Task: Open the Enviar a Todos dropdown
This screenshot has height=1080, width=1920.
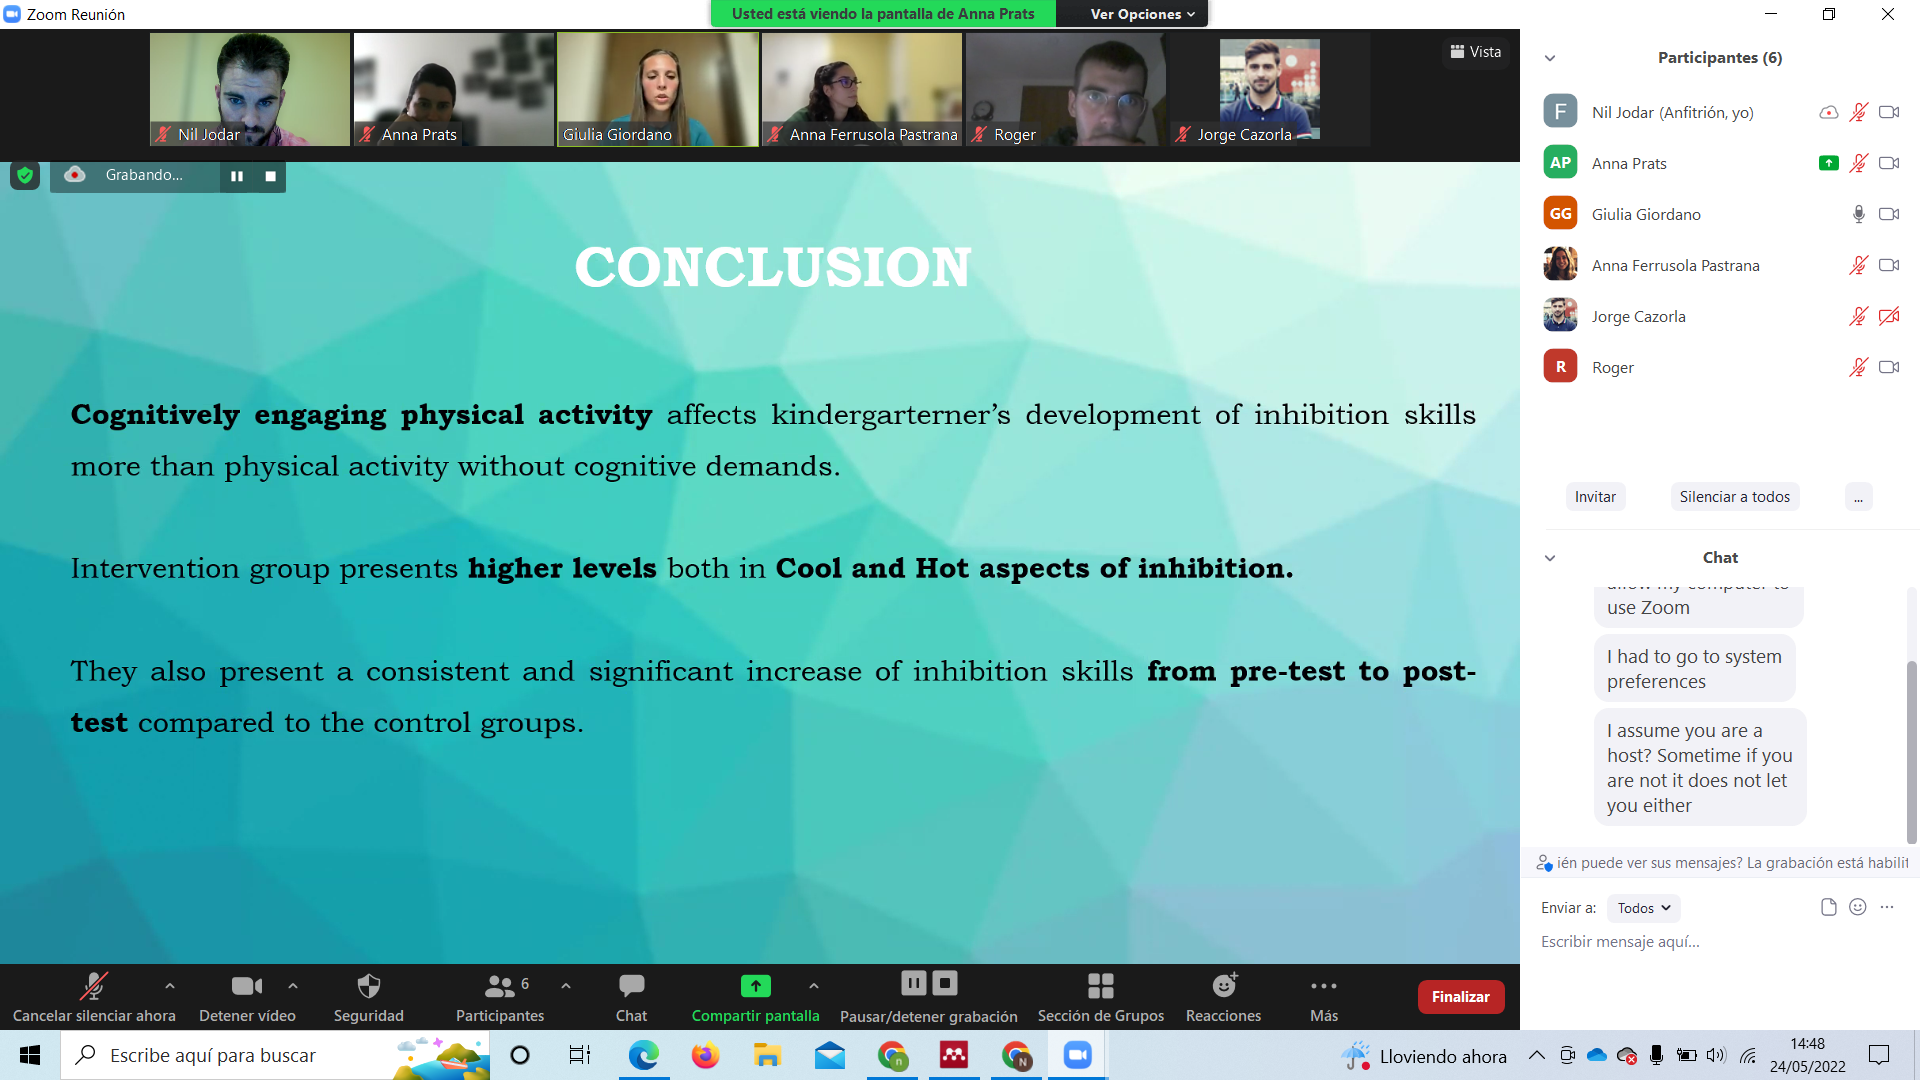Action: pyautogui.click(x=1643, y=908)
